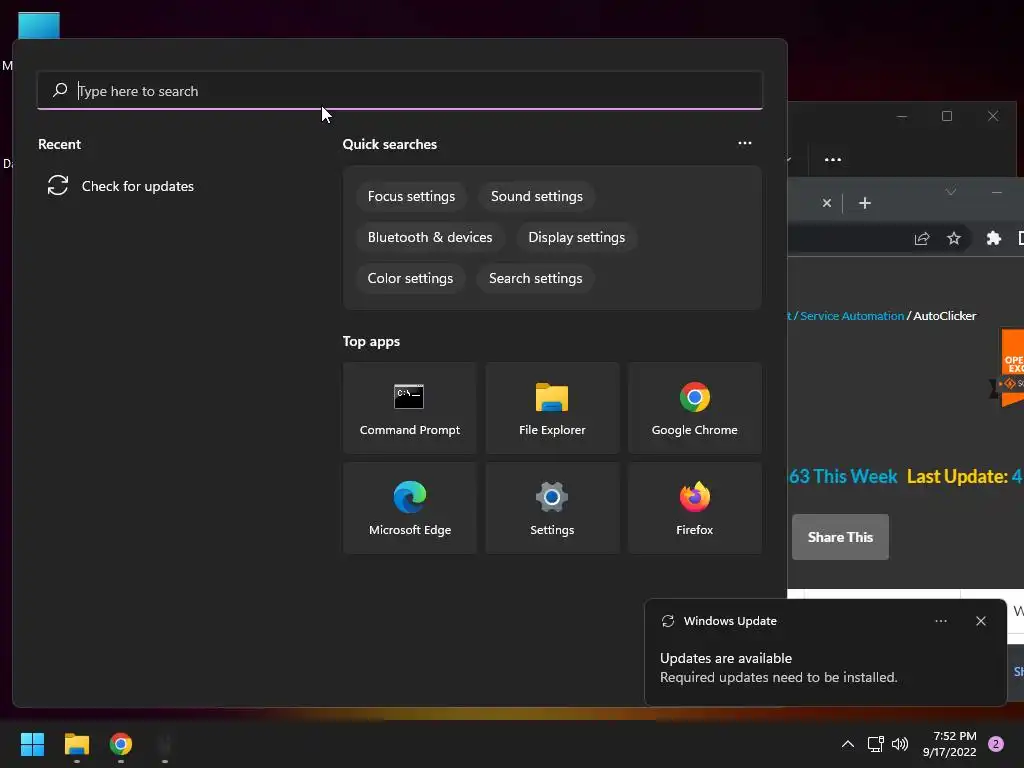The width and height of the screenshot is (1024, 768).
Task: Open Quick searches more options menu
Action: pos(744,144)
